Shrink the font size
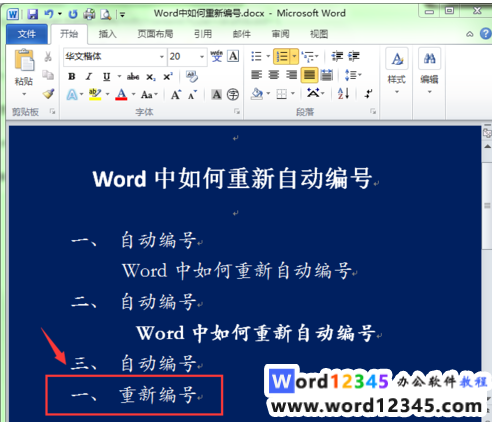This screenshot has height=422, width=492. tap(192, 95)
